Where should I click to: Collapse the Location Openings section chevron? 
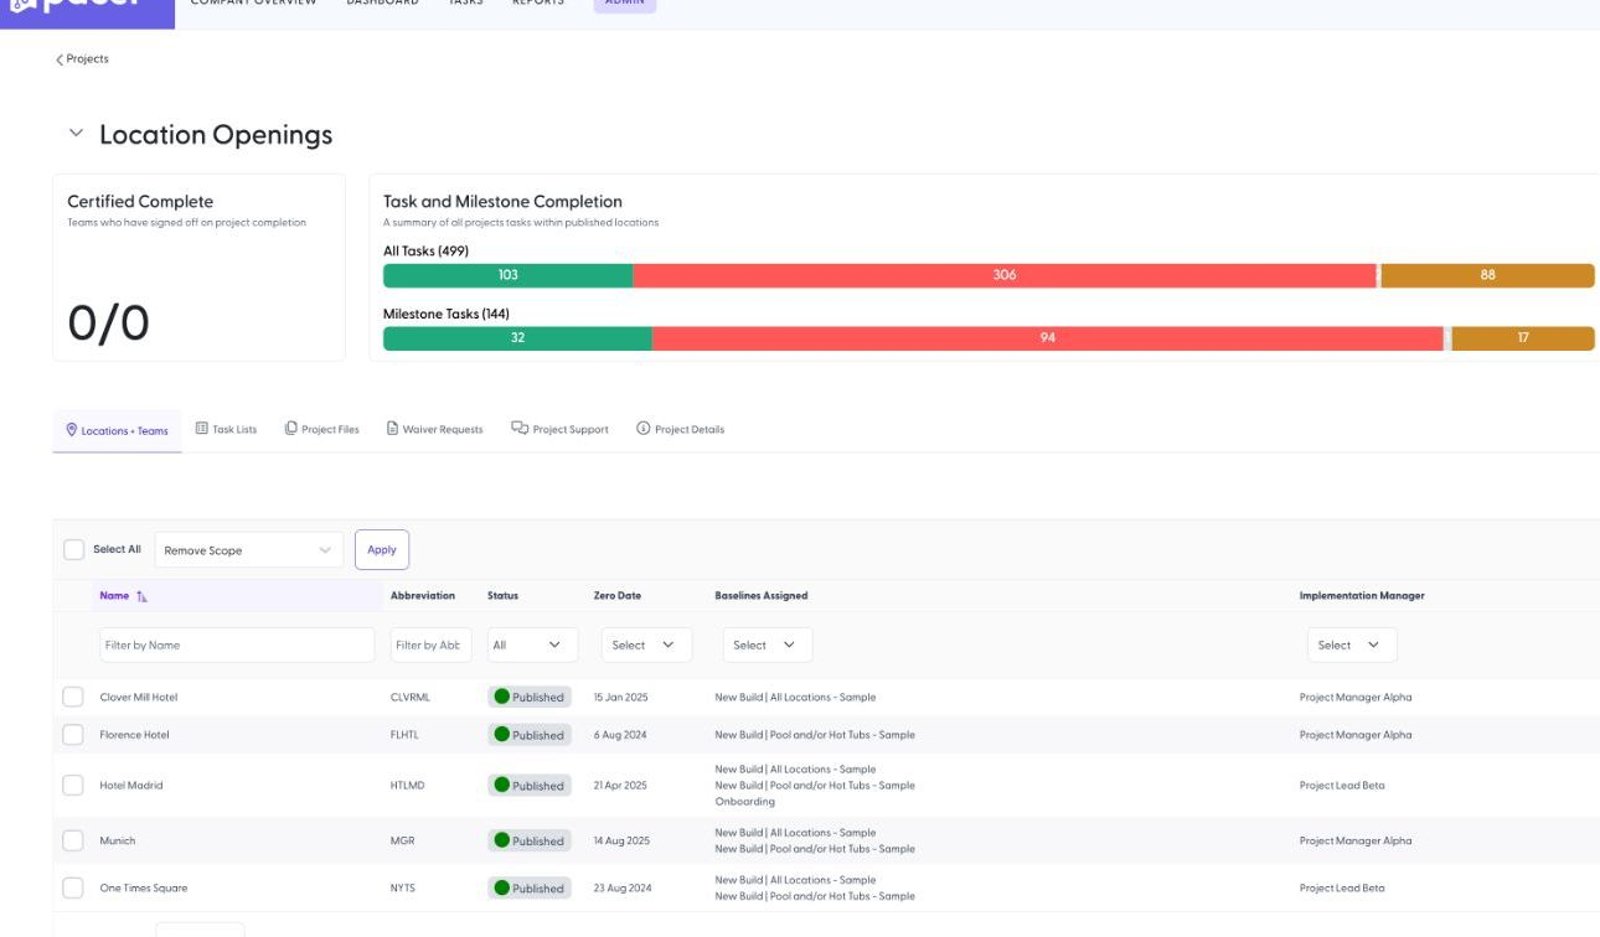[76, 133]
